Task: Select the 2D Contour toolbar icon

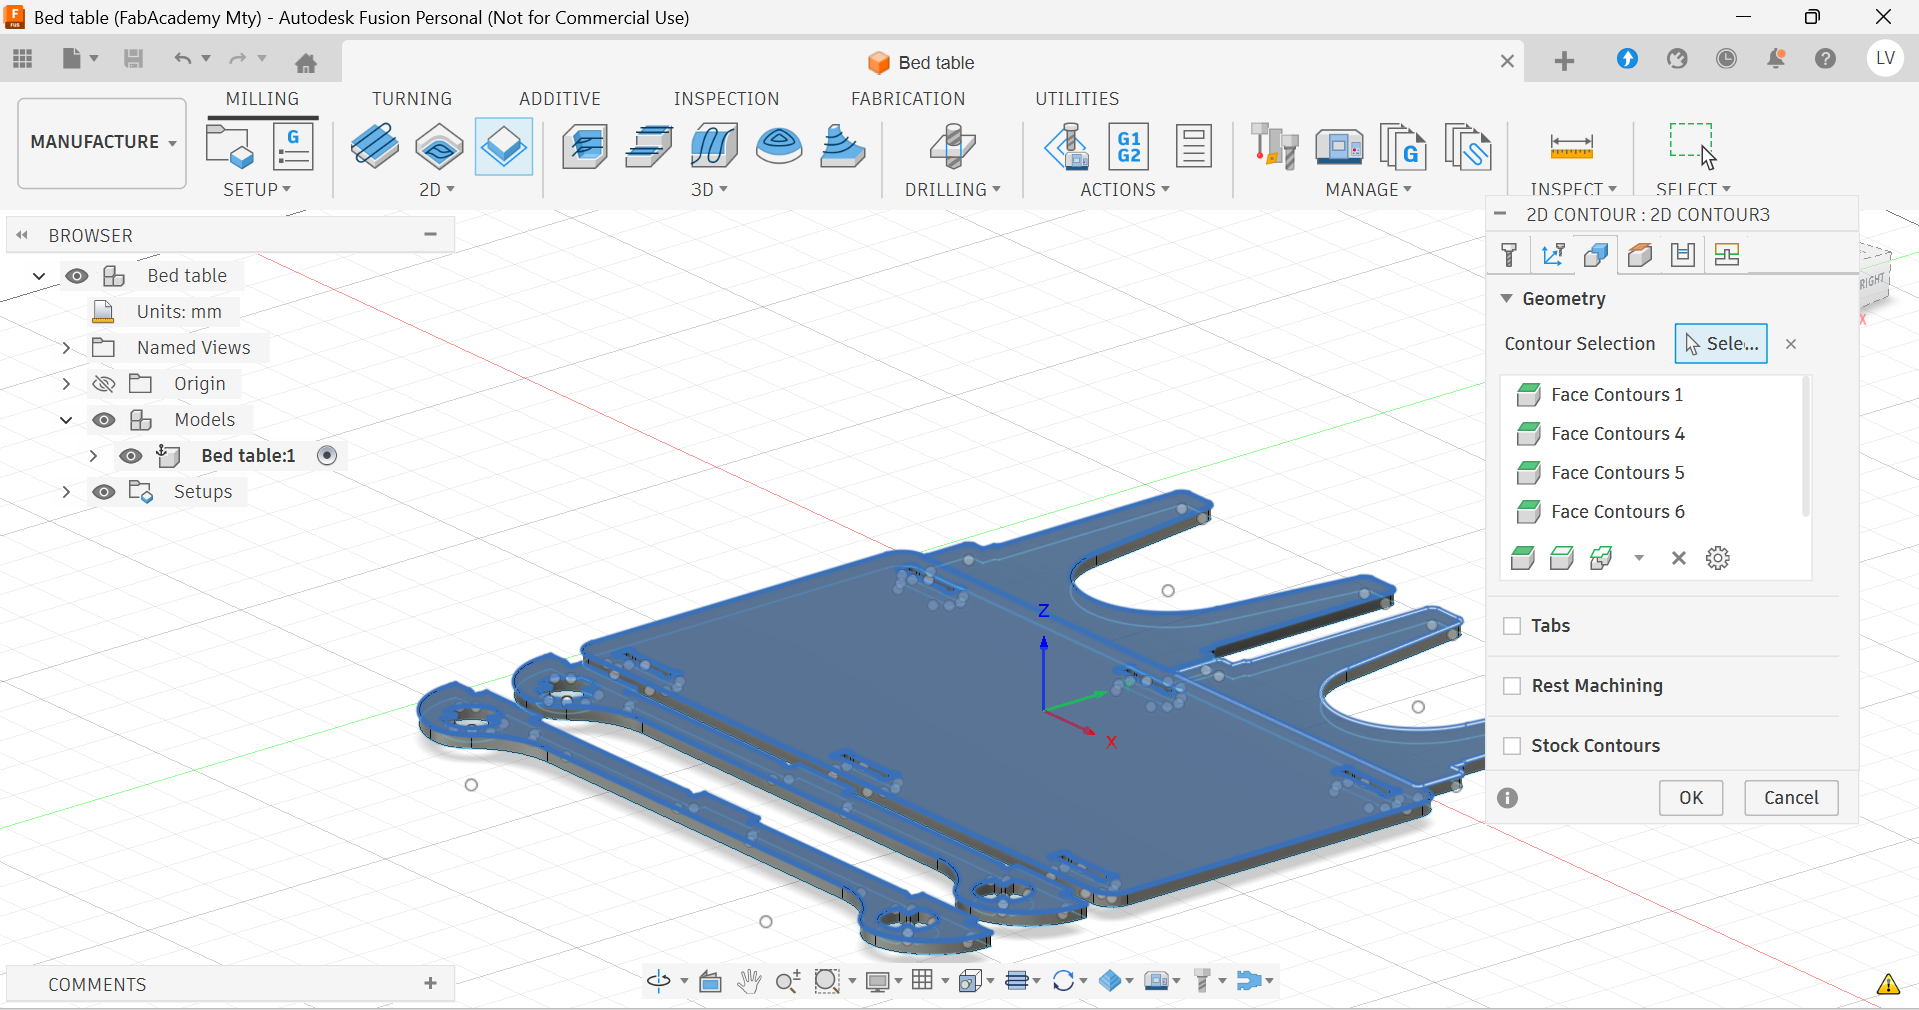Action: [503, 147]
